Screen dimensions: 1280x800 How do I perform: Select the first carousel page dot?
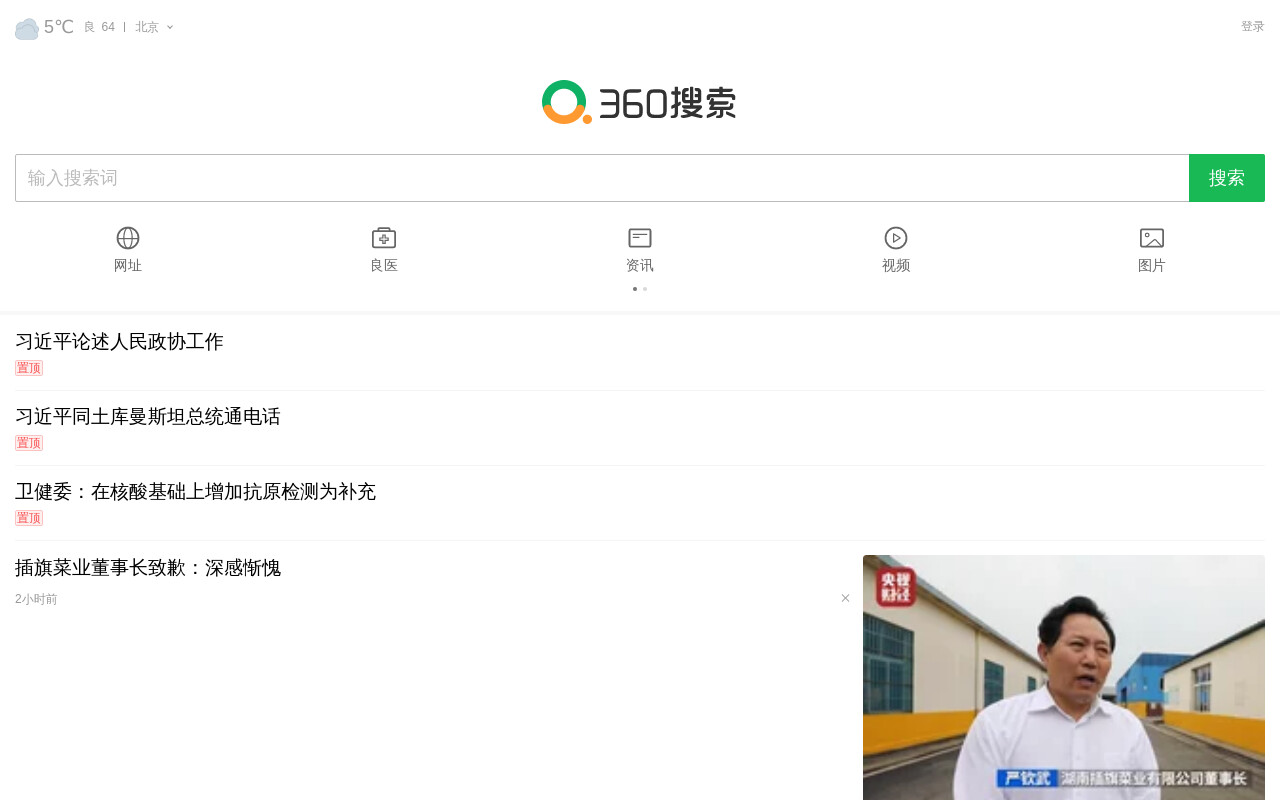point(635,289)
